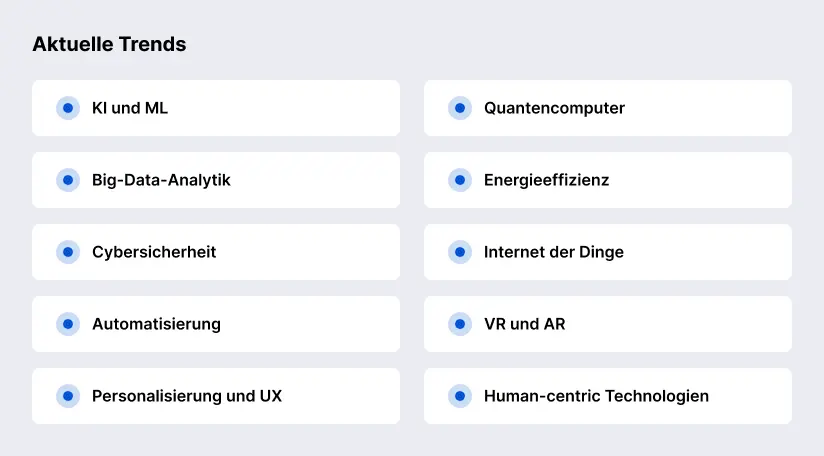Click the bullet icon next to Big-Data-Analytik

[68, 180]
